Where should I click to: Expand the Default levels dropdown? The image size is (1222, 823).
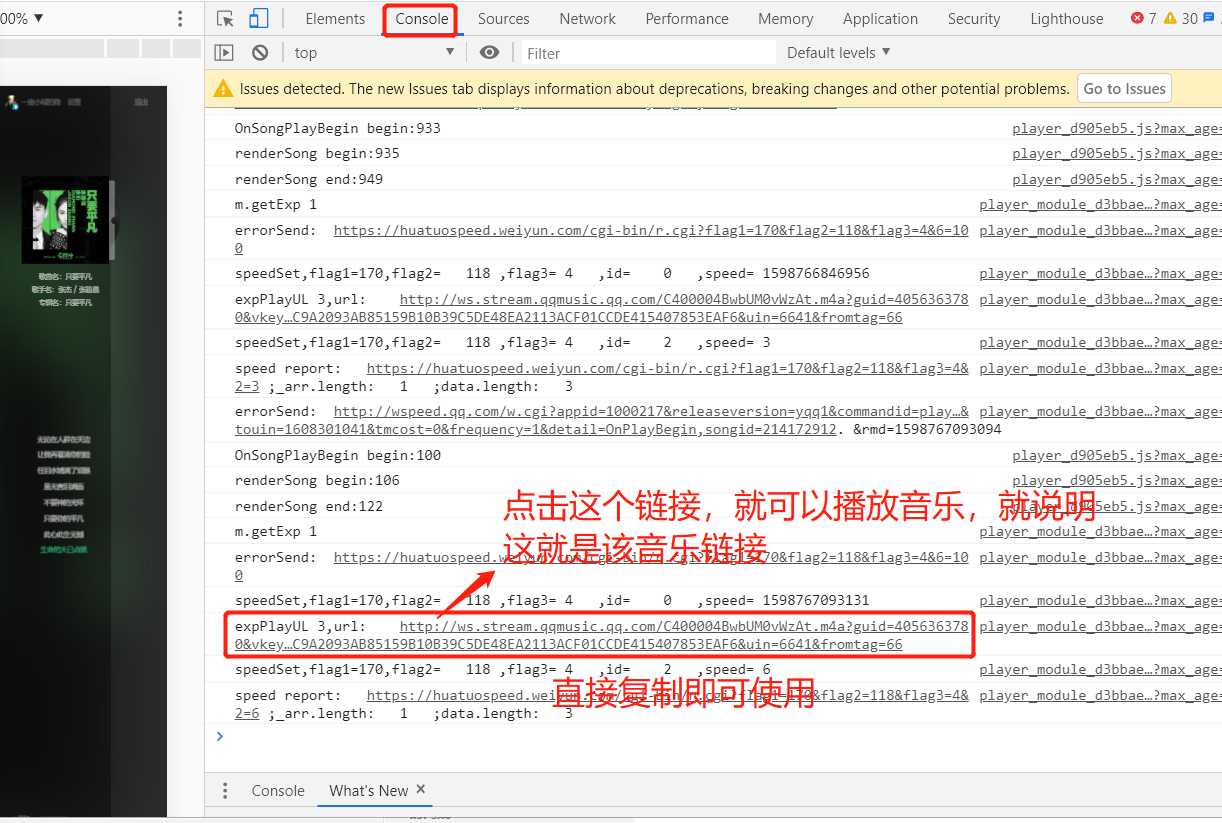[x=838, y=53]
